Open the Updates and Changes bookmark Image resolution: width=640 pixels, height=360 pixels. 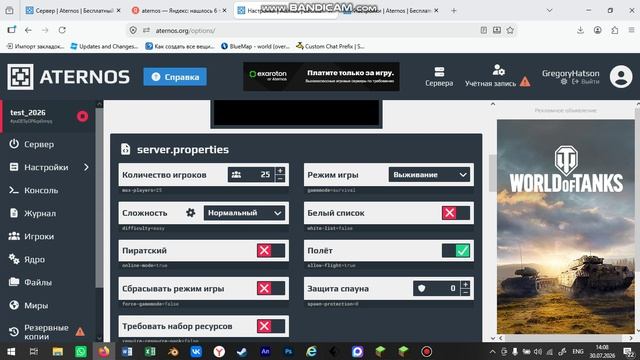[105, 46]
